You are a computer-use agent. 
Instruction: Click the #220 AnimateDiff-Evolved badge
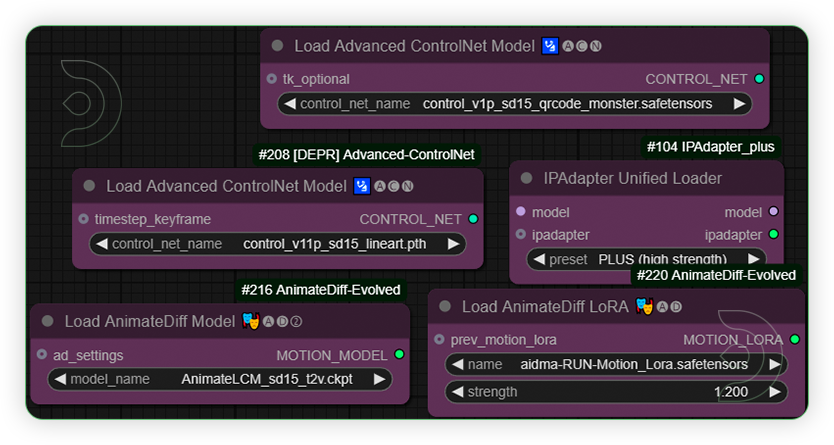click(716, 275)
